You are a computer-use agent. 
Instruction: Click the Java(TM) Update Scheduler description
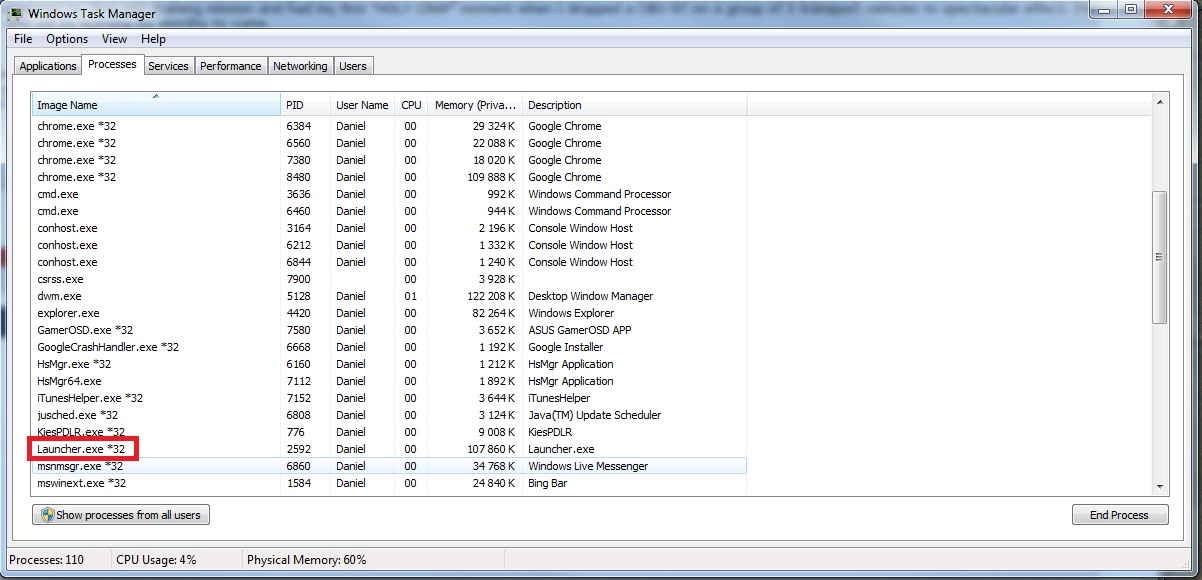(x=594, y=415)
